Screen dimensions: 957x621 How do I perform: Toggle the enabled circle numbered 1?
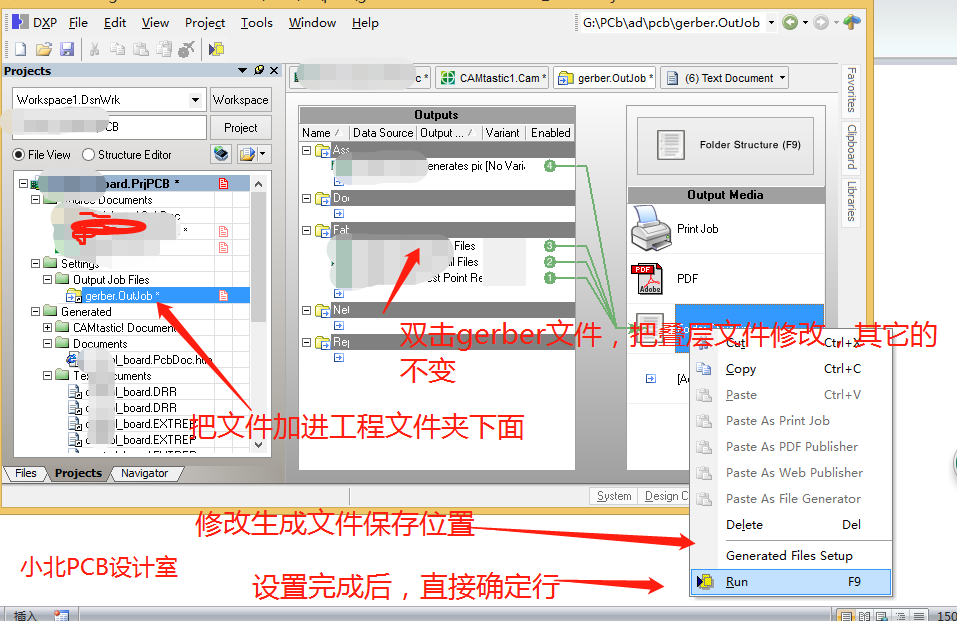550,278
